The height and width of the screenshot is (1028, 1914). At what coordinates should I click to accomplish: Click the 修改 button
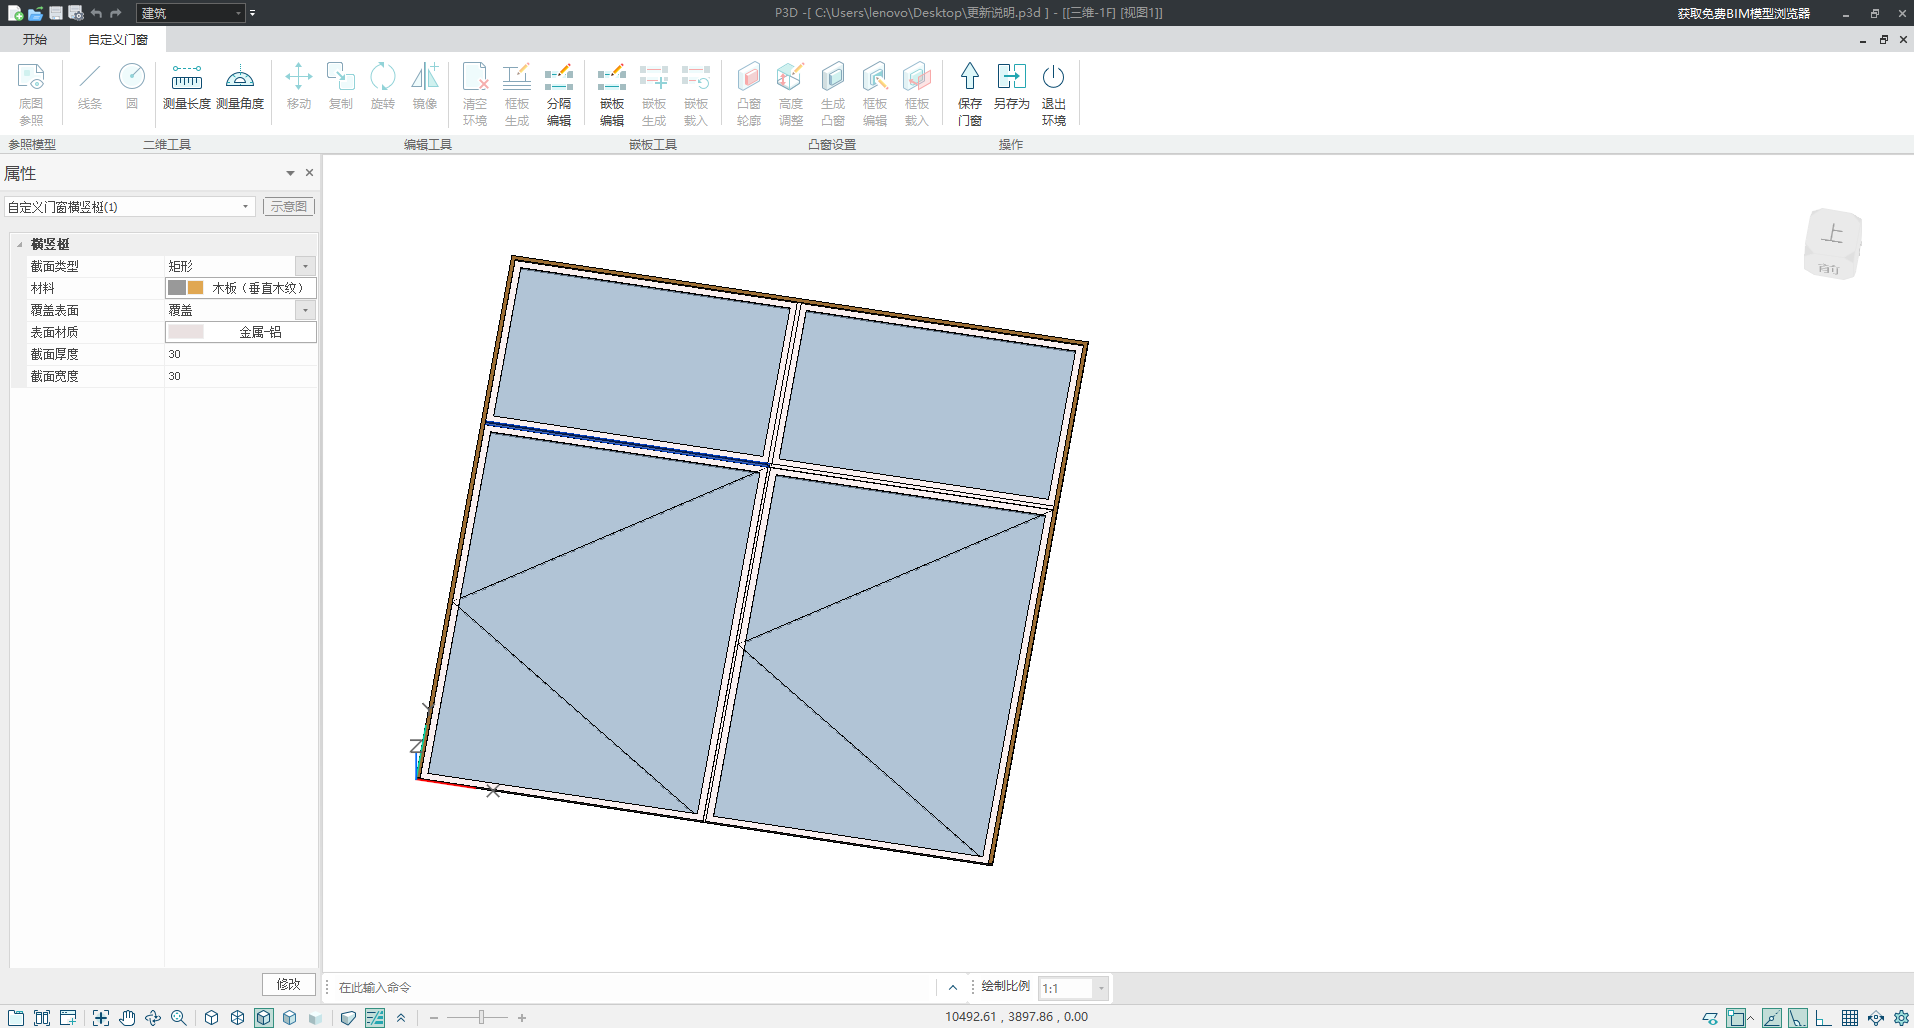tap(288, 984)
